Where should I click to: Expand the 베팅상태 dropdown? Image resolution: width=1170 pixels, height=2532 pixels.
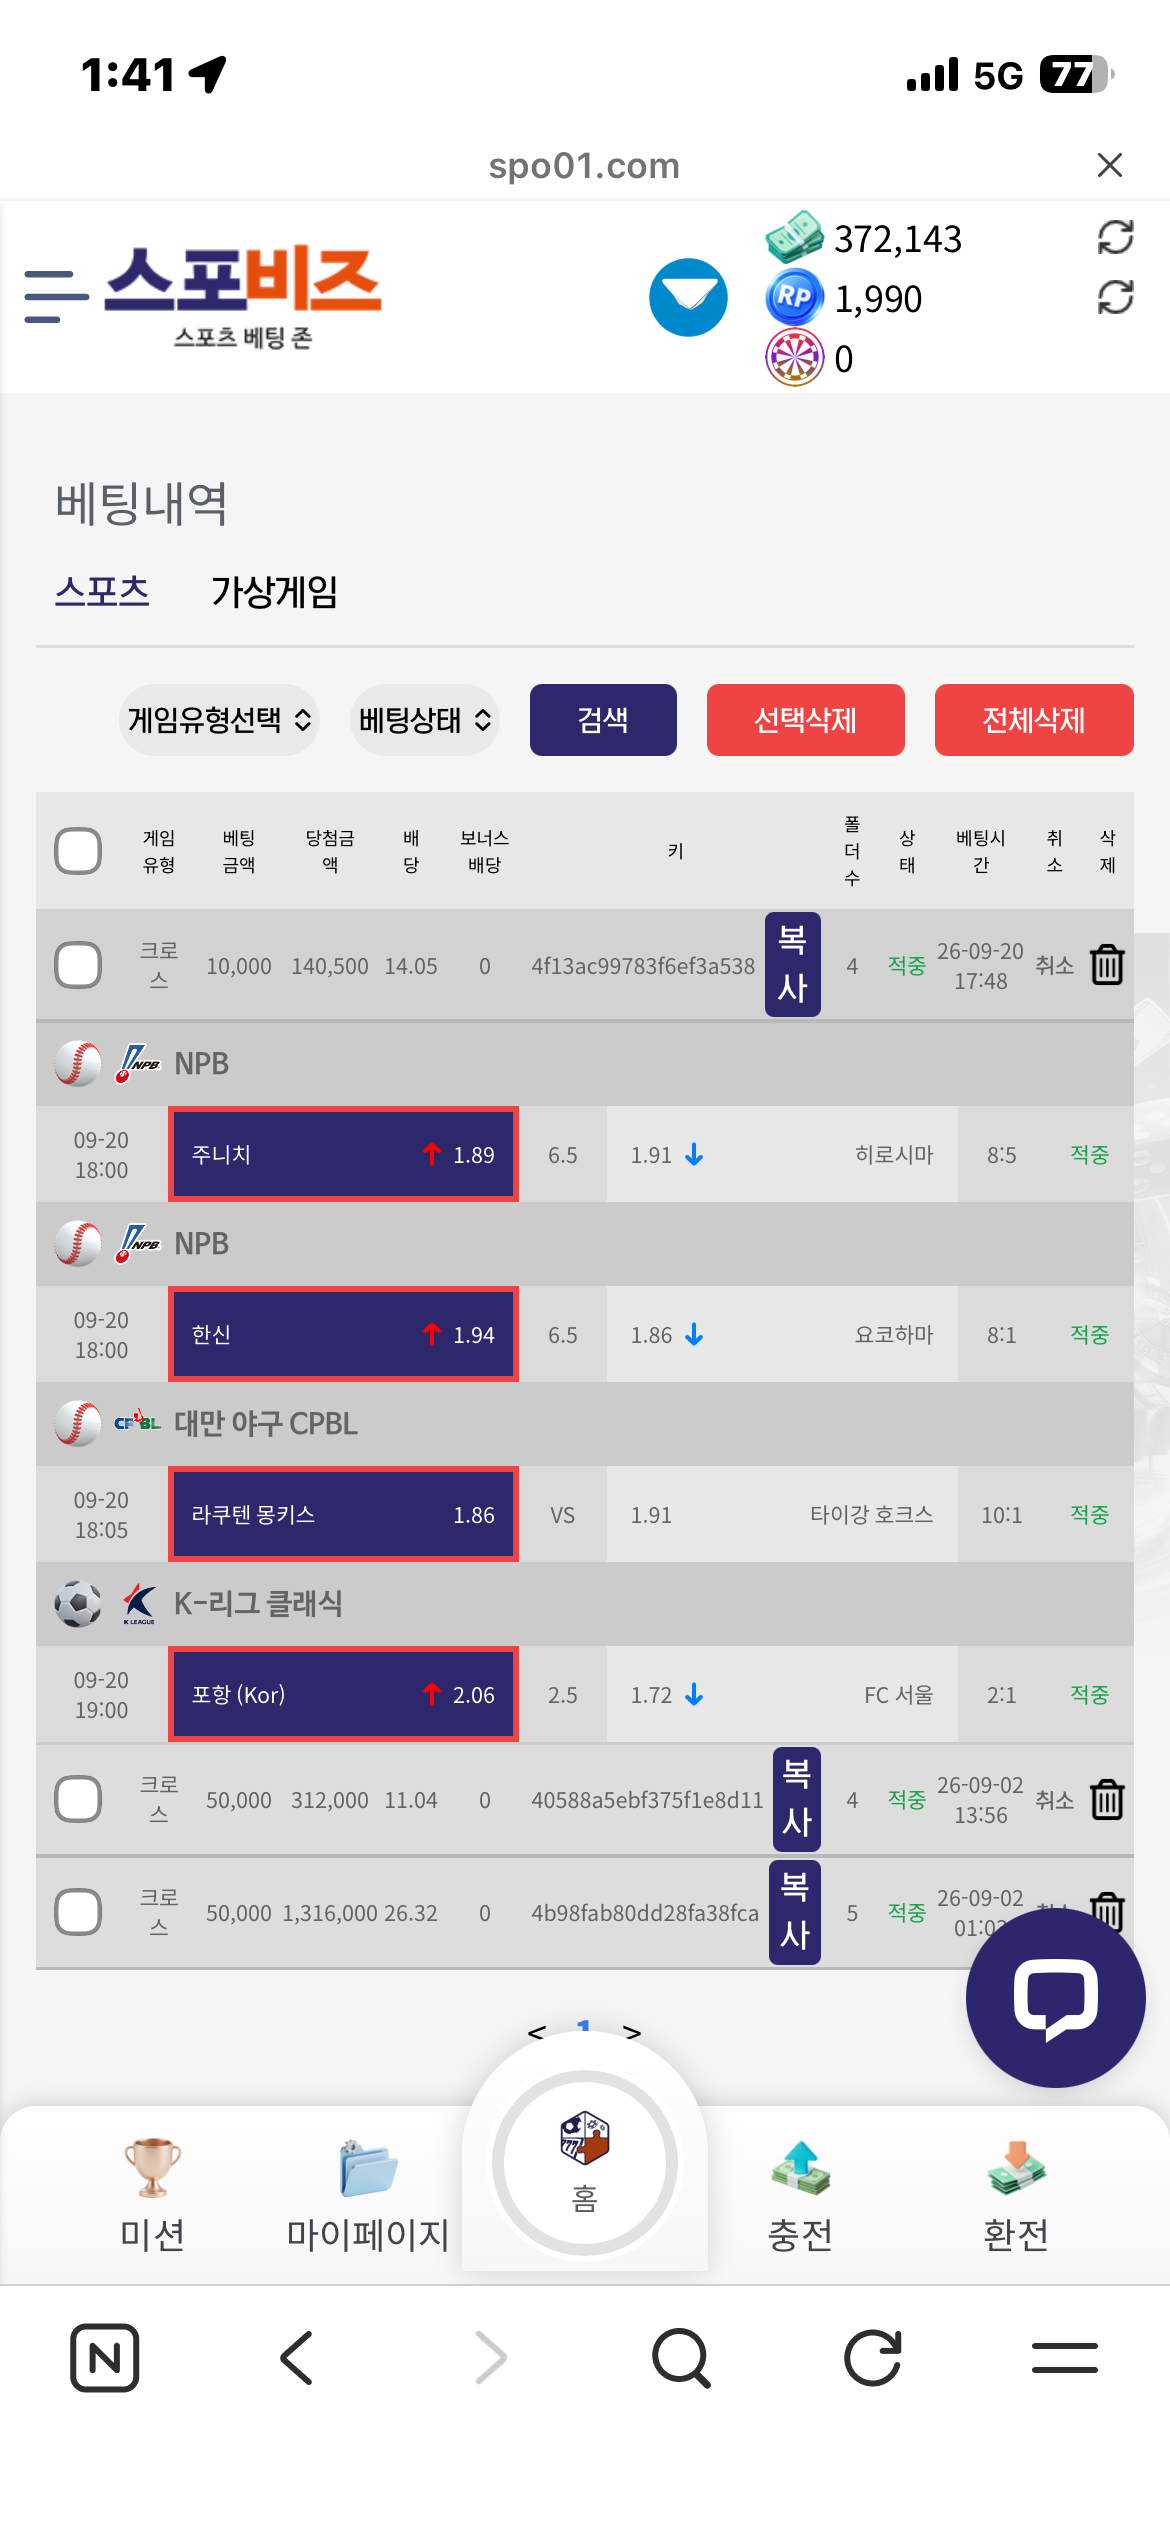click(425, 720)
